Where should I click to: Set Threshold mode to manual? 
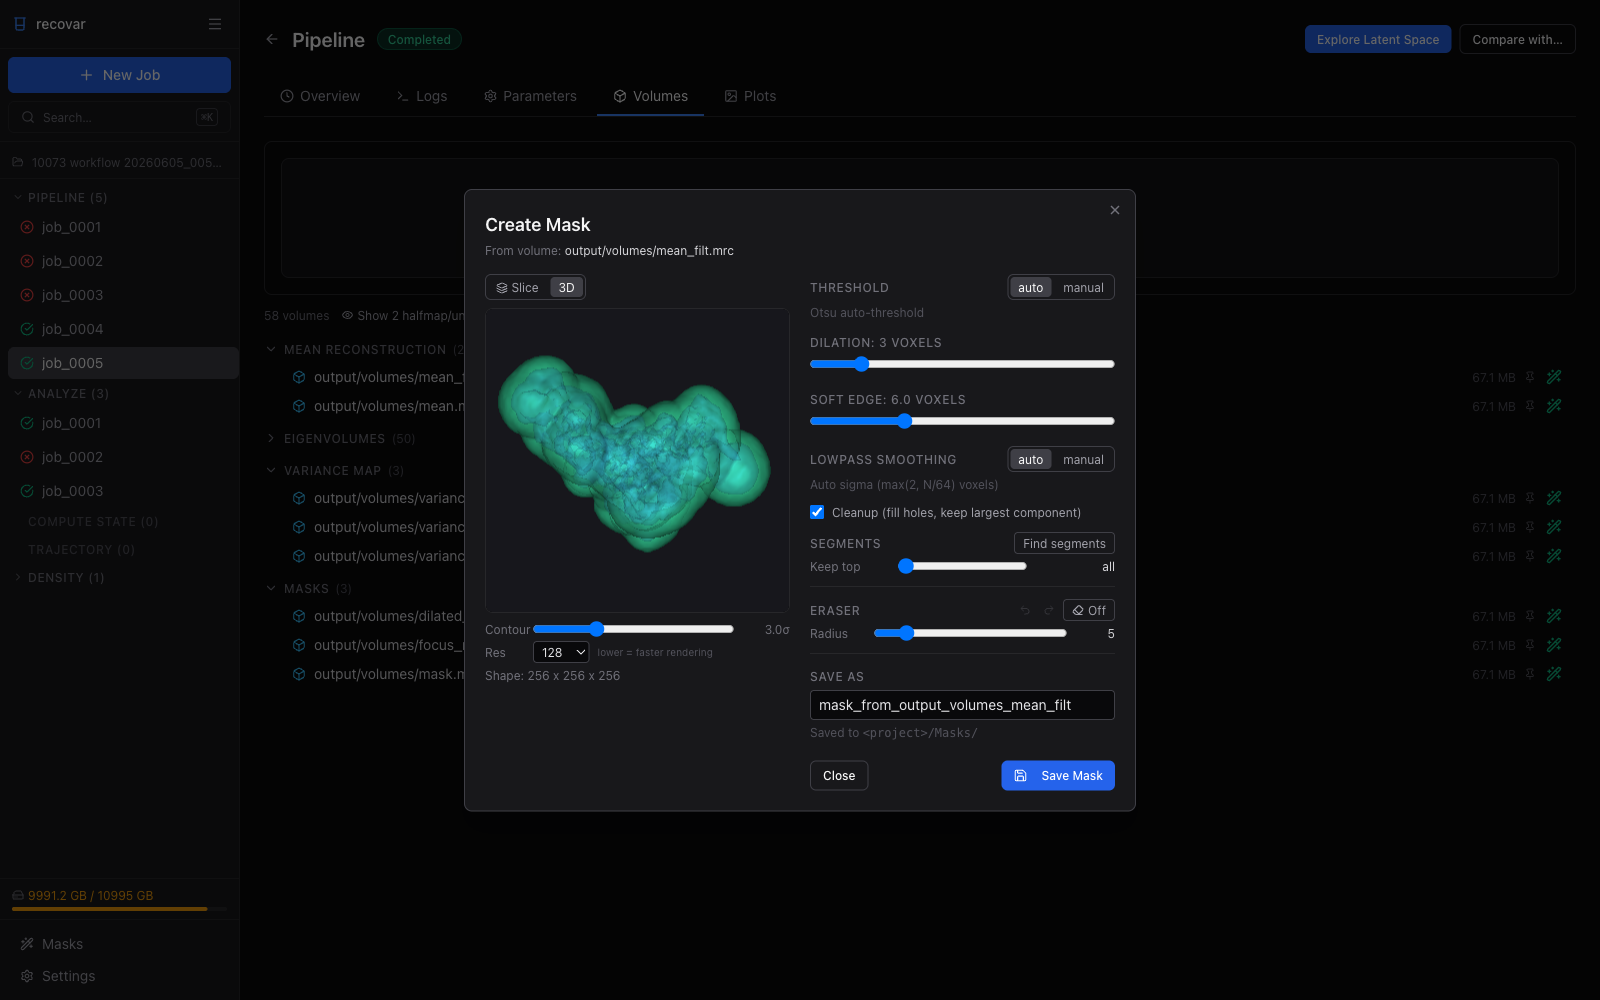1083,288
